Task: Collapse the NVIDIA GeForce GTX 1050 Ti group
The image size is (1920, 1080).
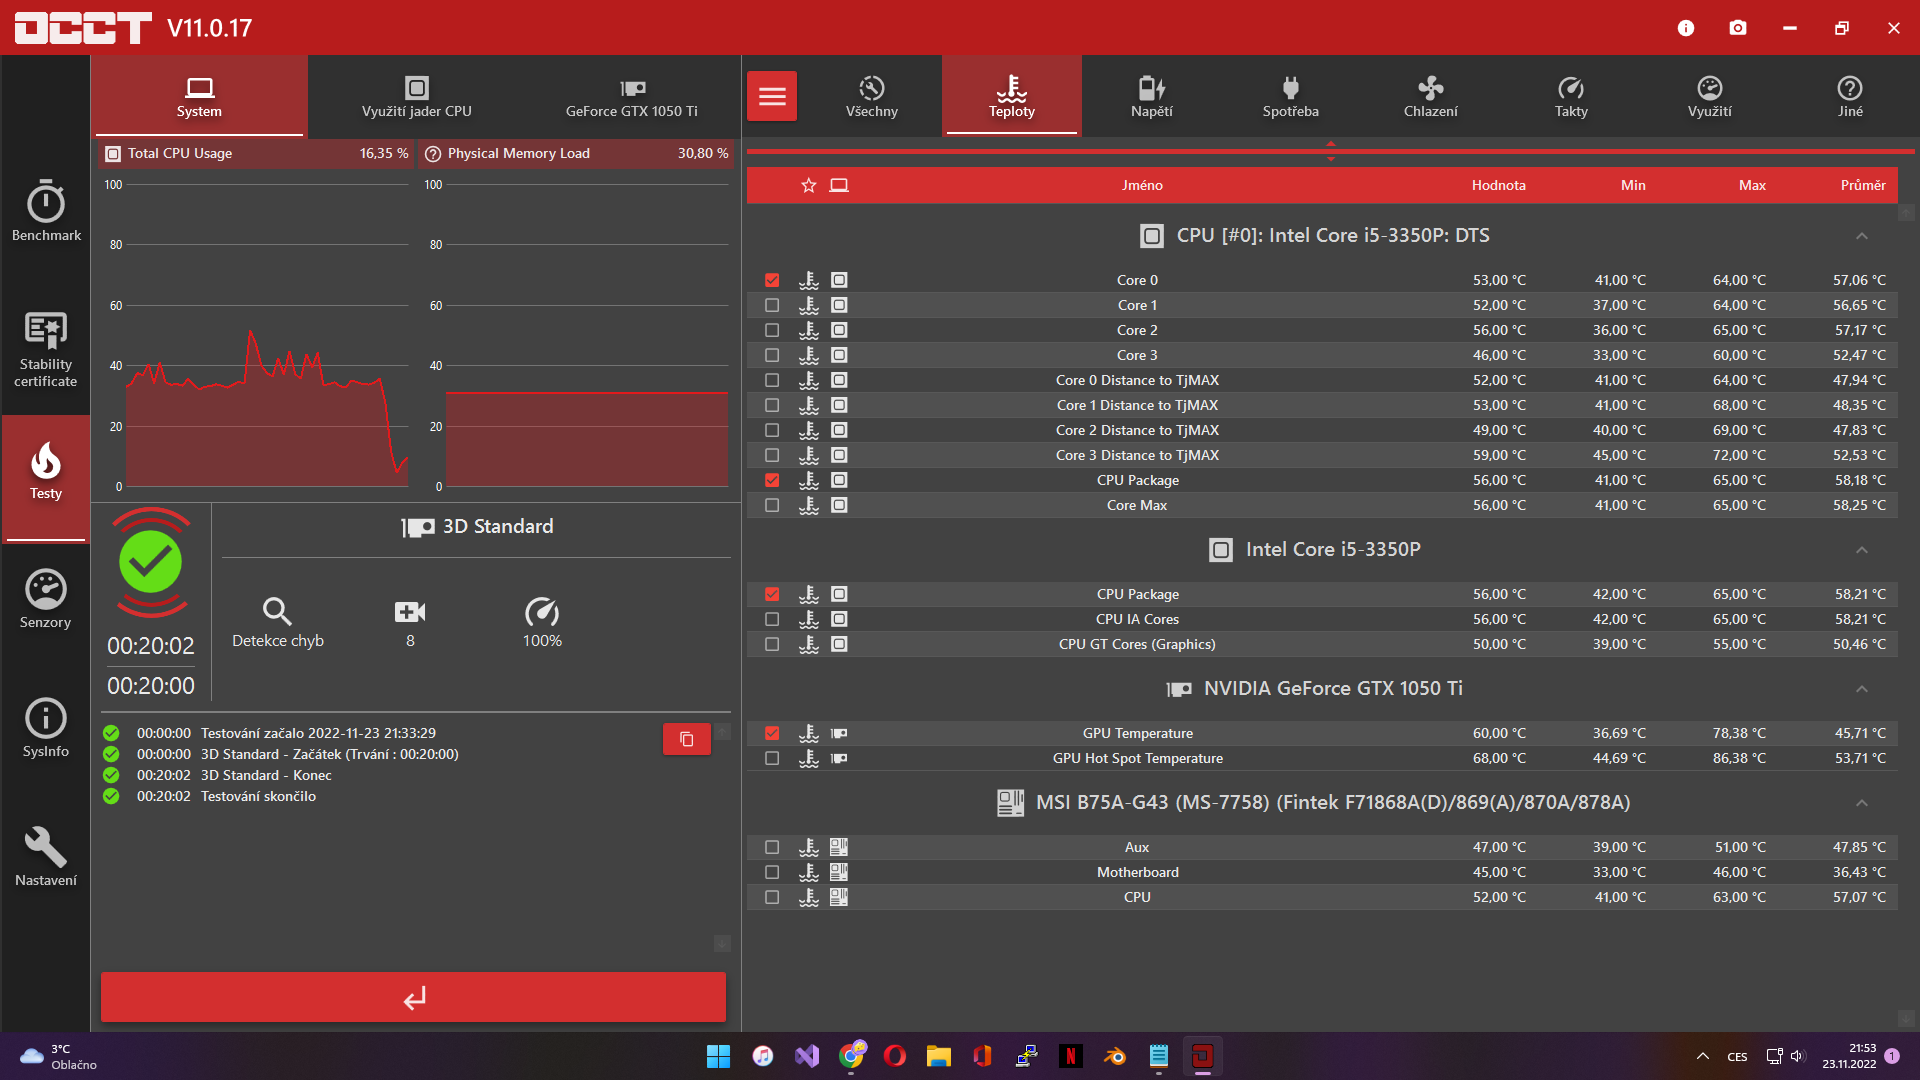Action: pos(1861,689)
